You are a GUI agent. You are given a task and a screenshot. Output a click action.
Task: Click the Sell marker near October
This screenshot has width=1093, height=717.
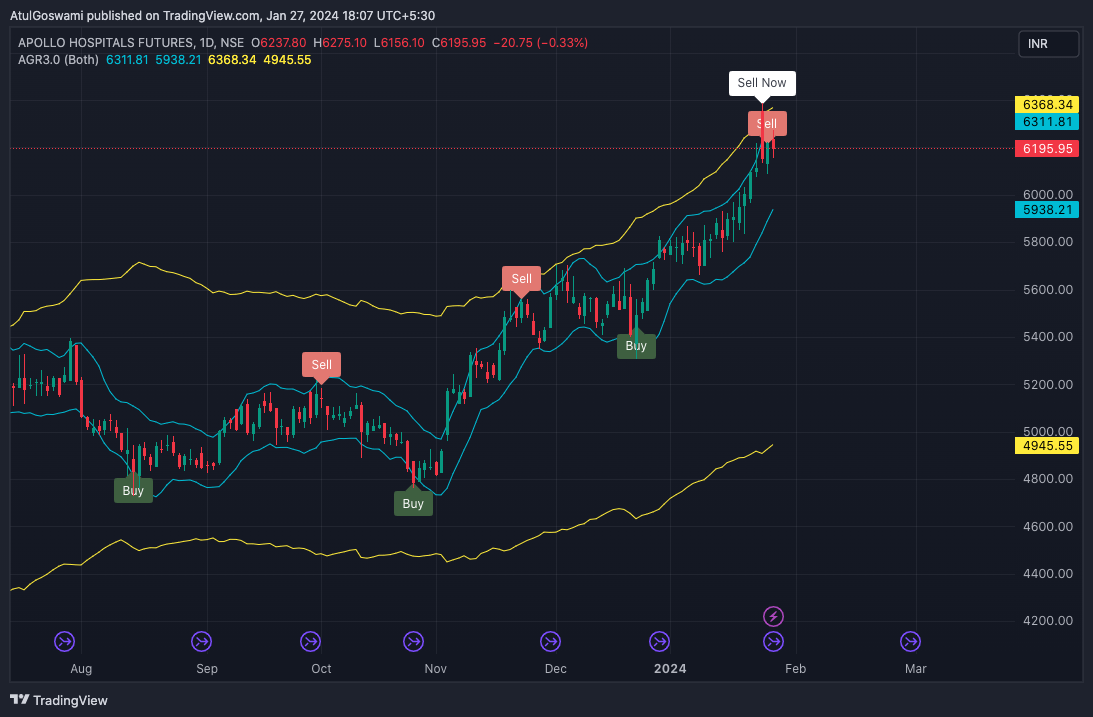pos(321,364)
